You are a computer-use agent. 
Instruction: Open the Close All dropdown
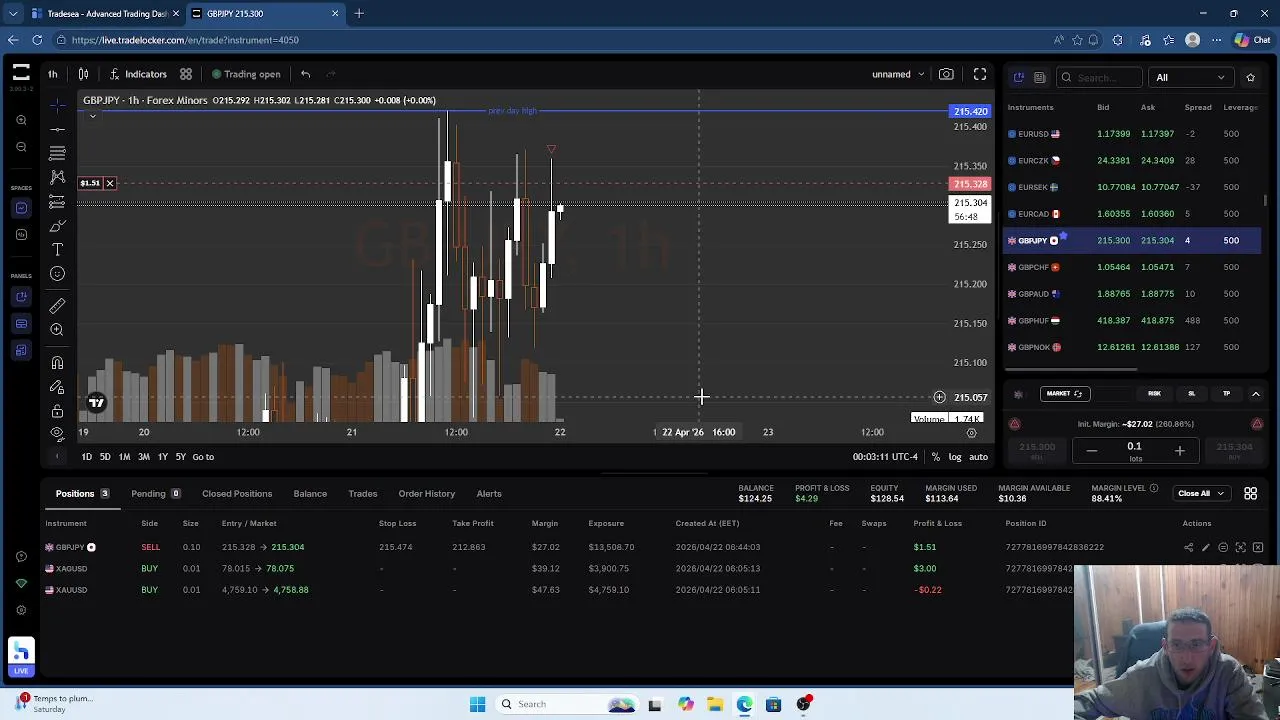(1200, 493)
